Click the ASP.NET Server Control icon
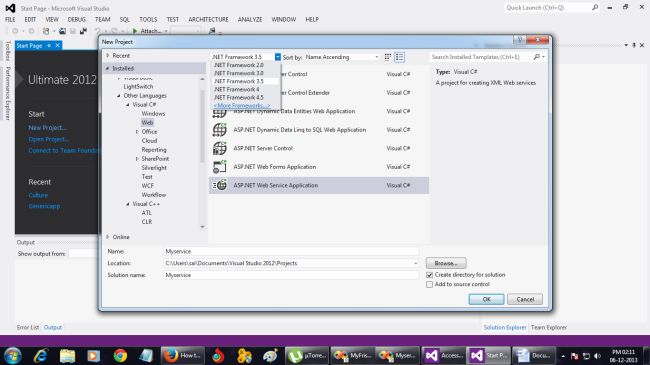The height and width of the screenshot is (365, 650). pyautogui.click(x=219, y=148)
